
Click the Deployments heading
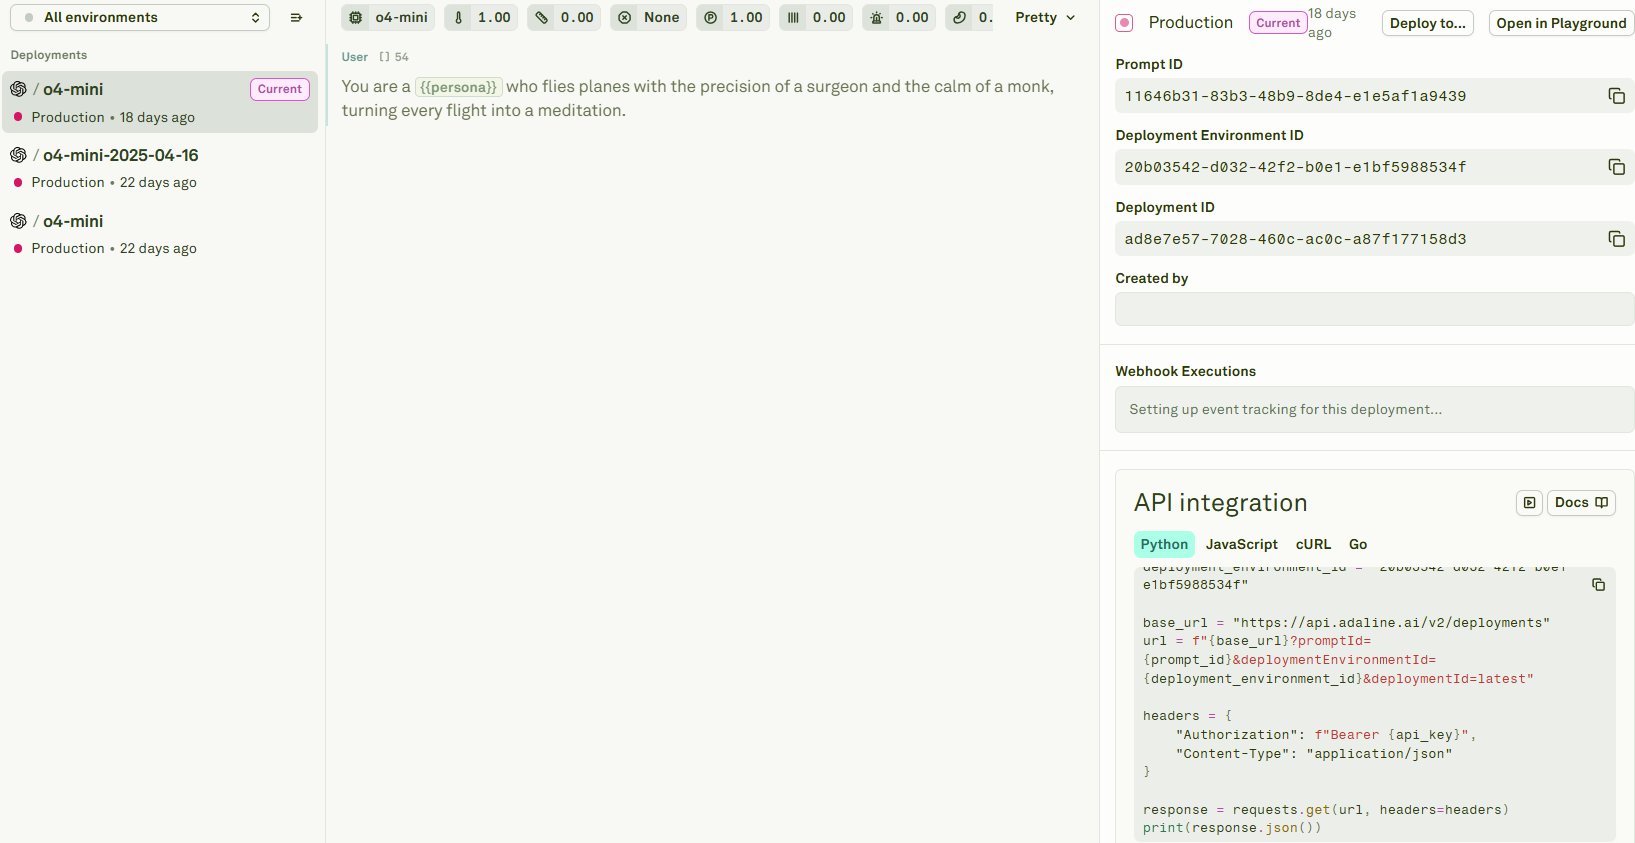tap(49, 55)
